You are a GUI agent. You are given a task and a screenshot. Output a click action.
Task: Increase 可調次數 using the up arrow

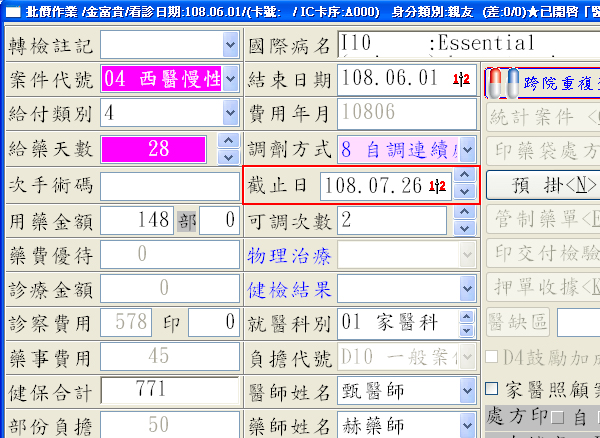(464, 213)
